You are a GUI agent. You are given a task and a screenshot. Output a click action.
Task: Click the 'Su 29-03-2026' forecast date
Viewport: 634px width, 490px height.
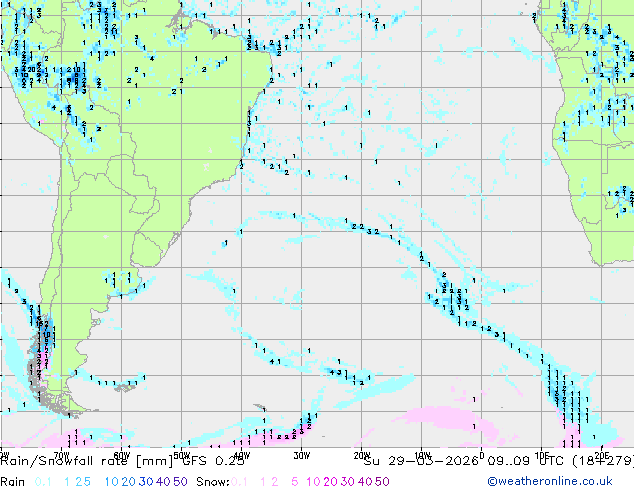pyautogui.click(x=421, y=461)
